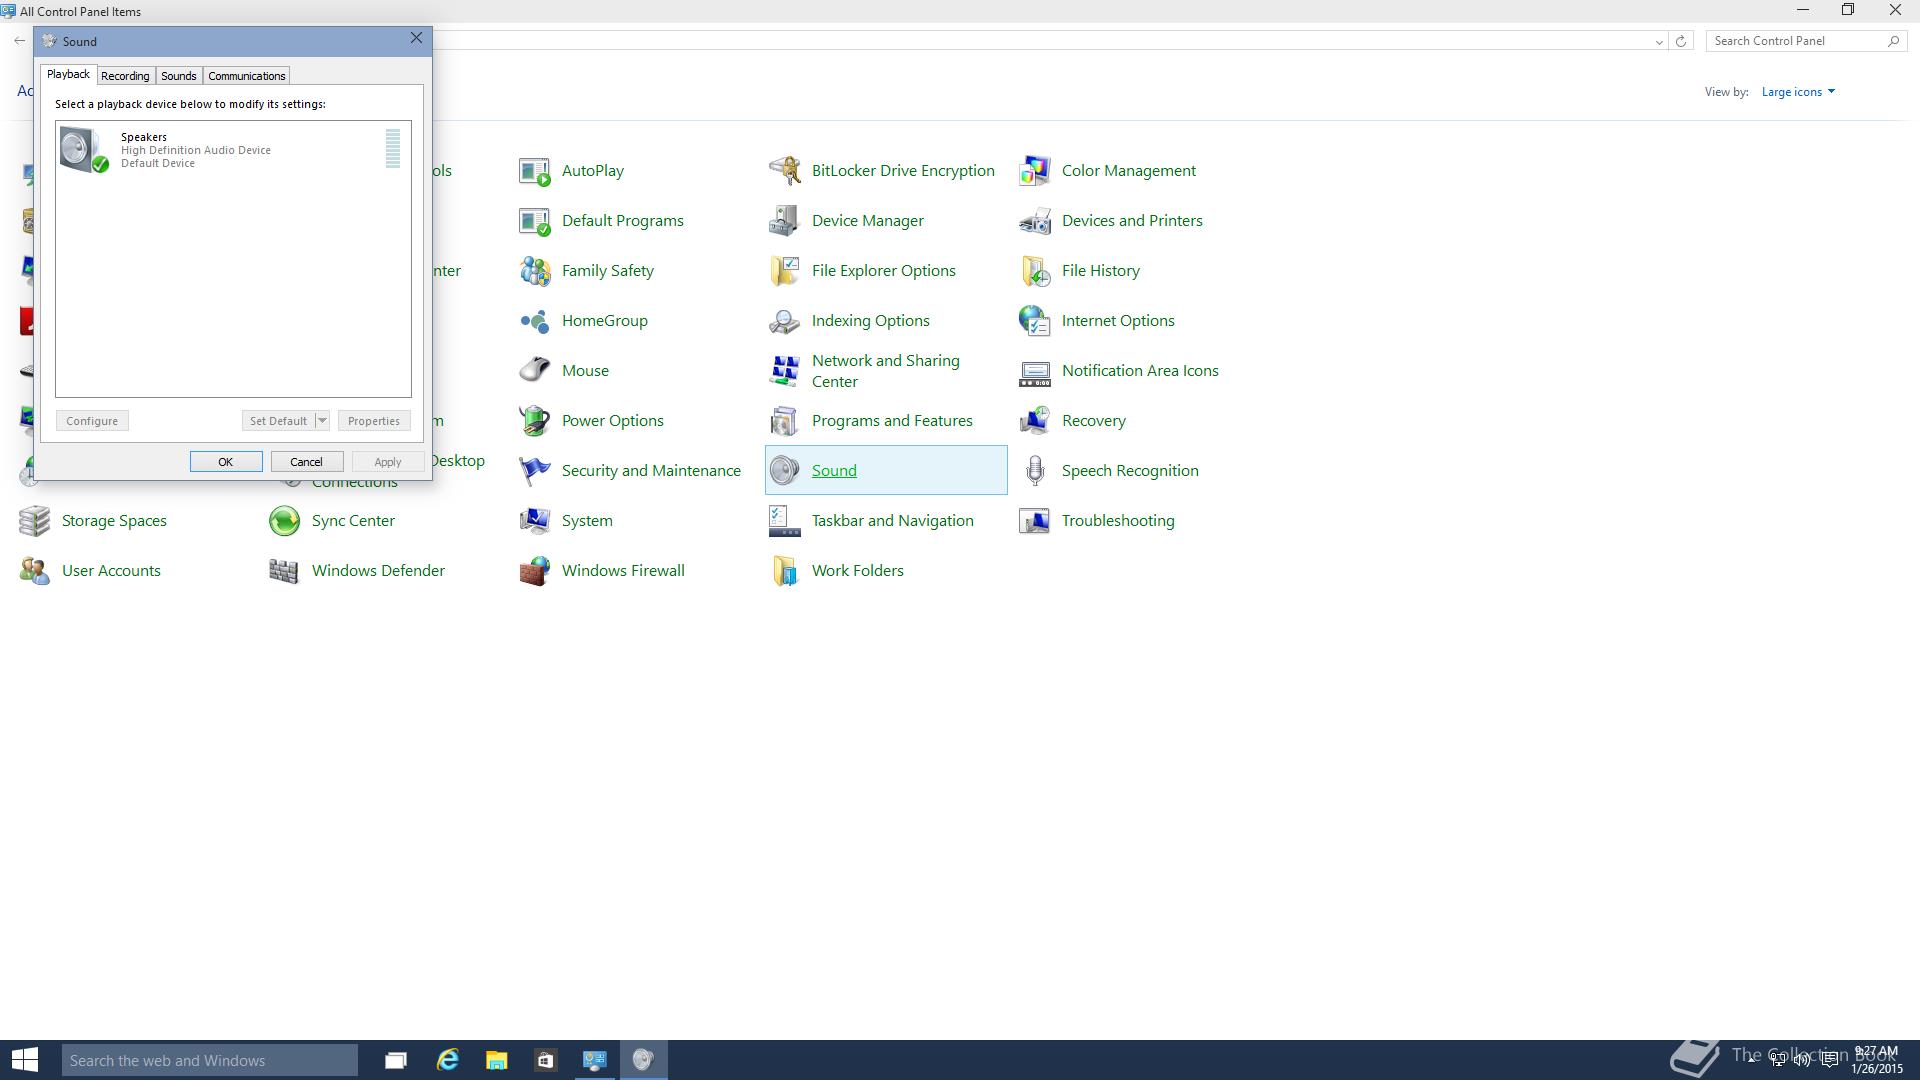The image size is (1920, 1080).
Task: Open Internet Options icon
Action: (1035, 321)
